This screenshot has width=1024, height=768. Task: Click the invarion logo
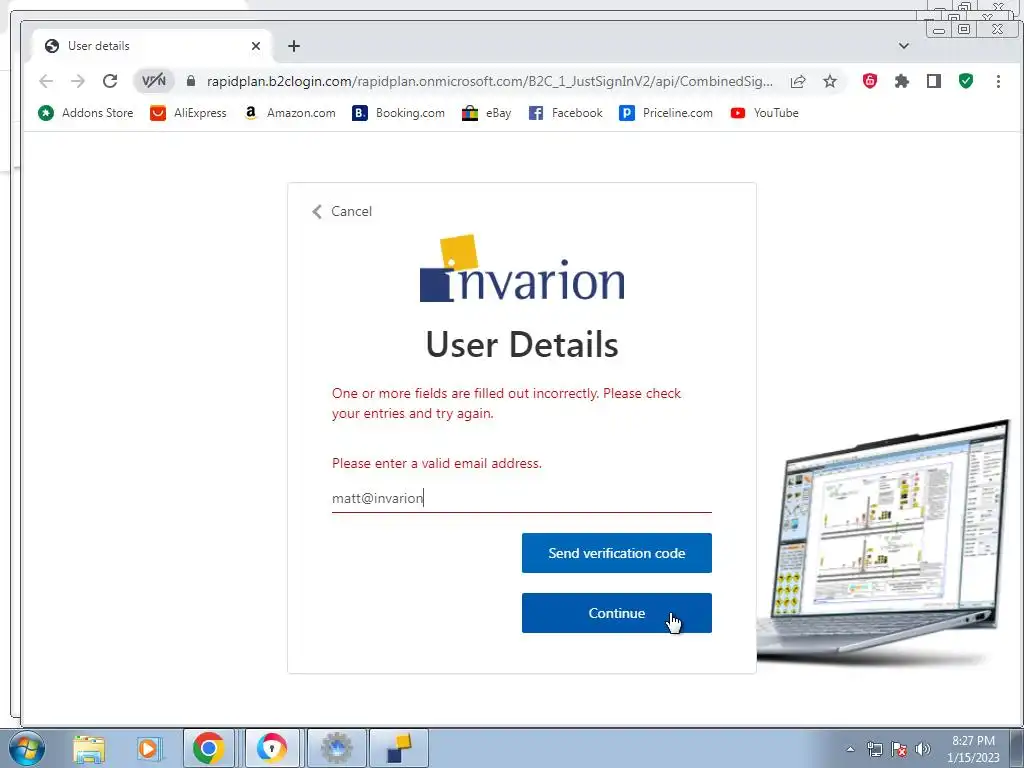(x=522, y=268)
